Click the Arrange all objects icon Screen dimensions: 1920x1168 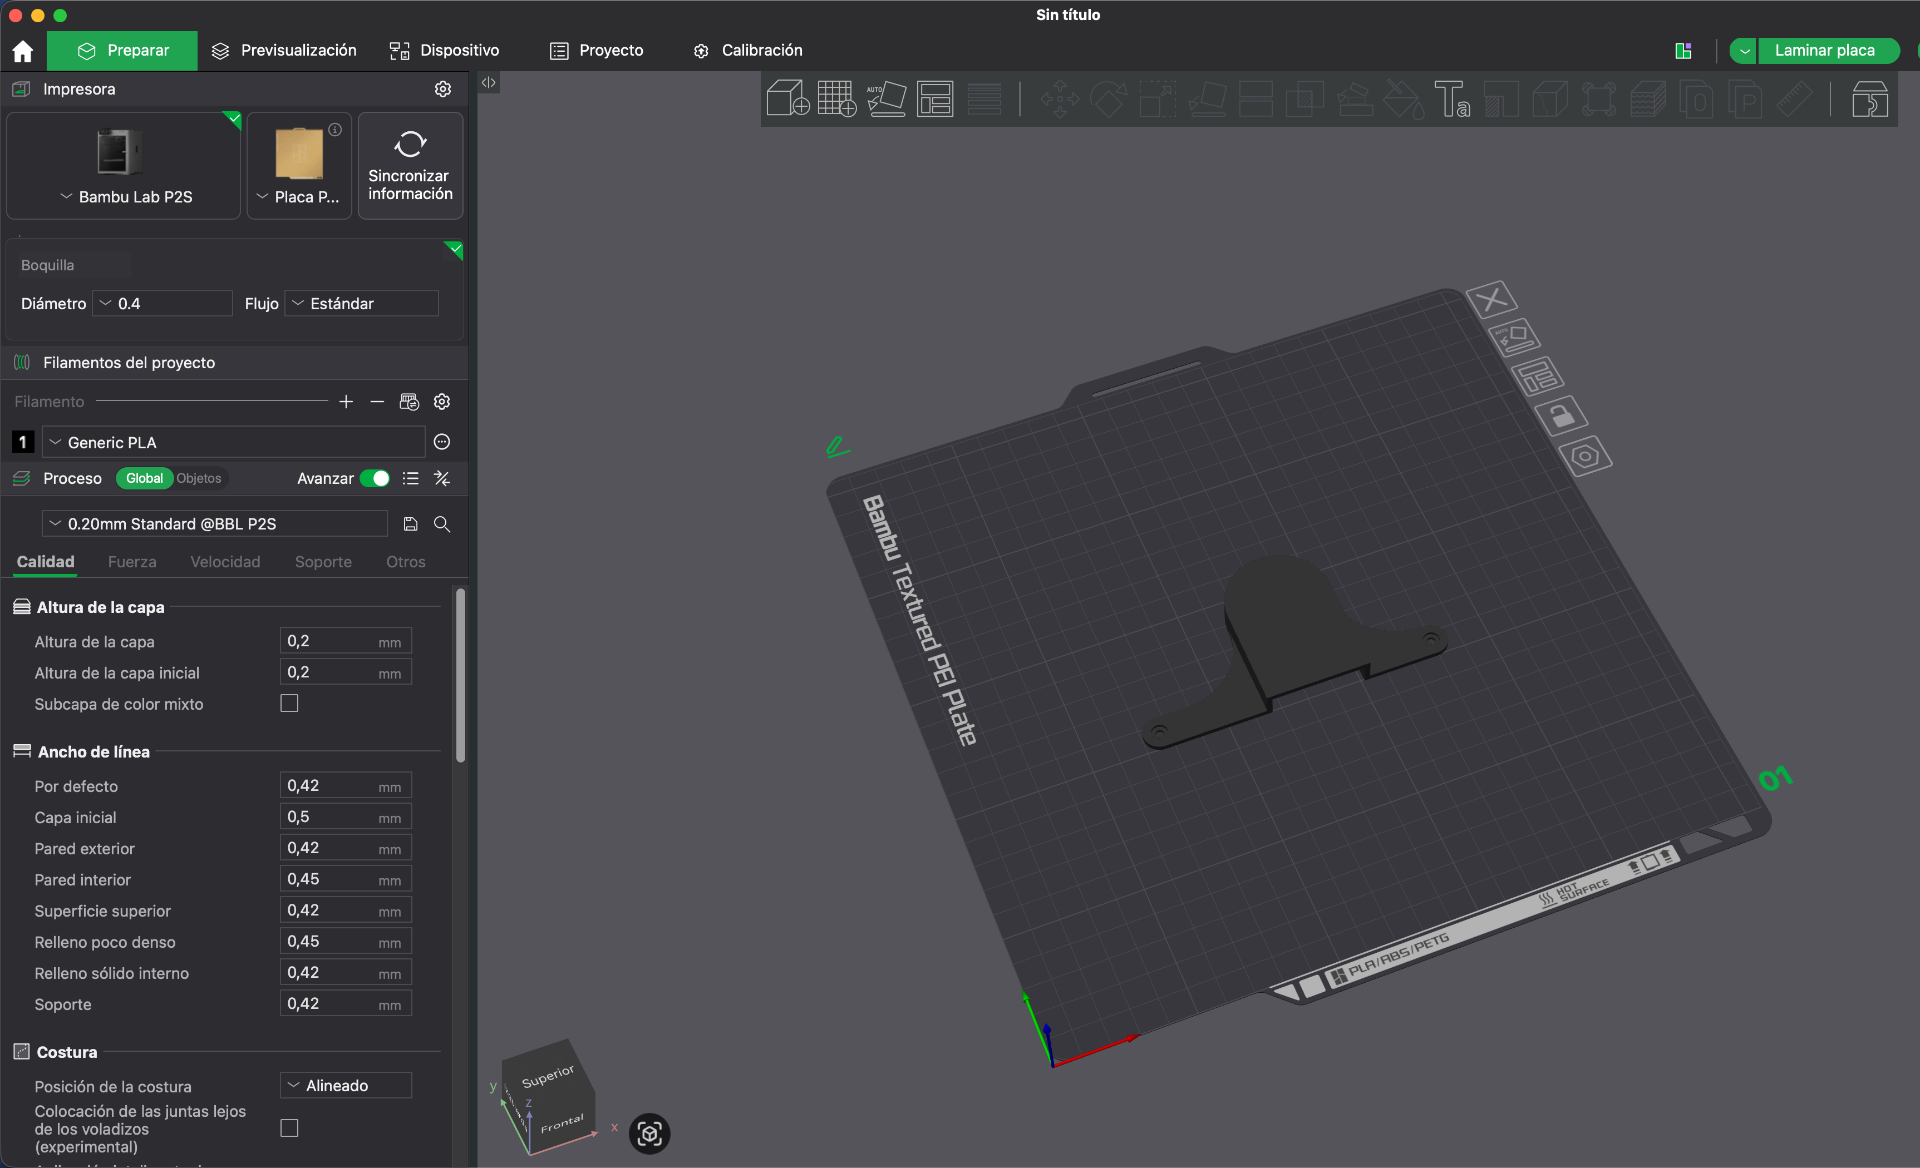point(935,99)
